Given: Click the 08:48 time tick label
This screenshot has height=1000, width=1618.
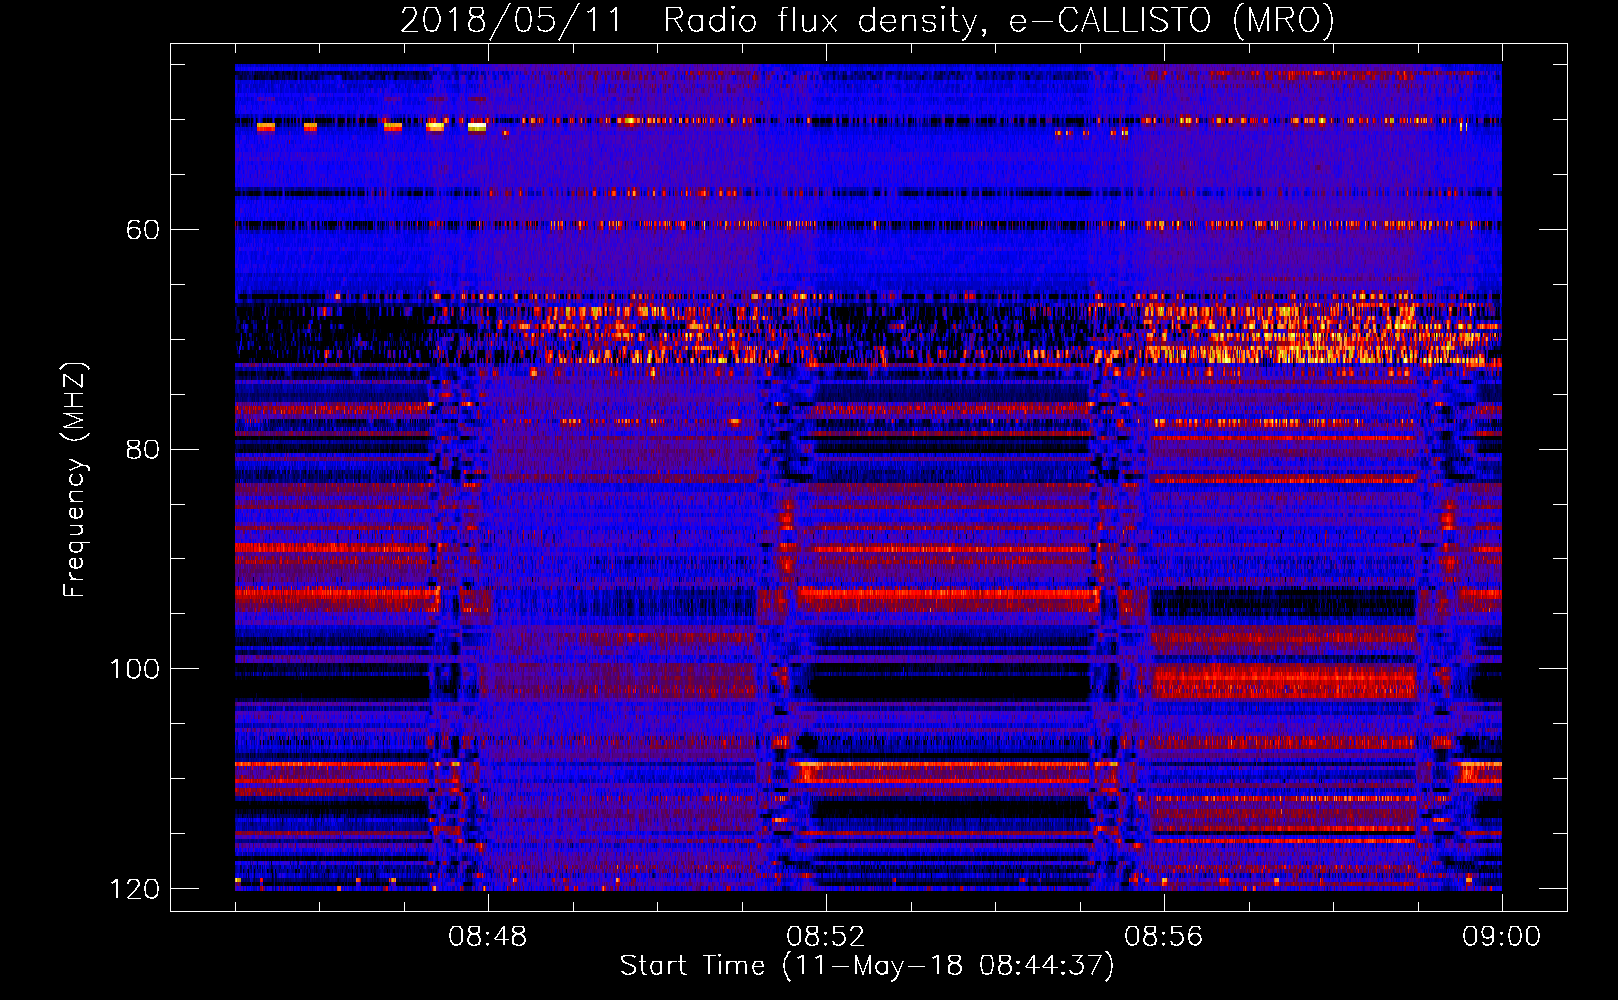Looking at the screenshot, I should click(x=488, y=937).
